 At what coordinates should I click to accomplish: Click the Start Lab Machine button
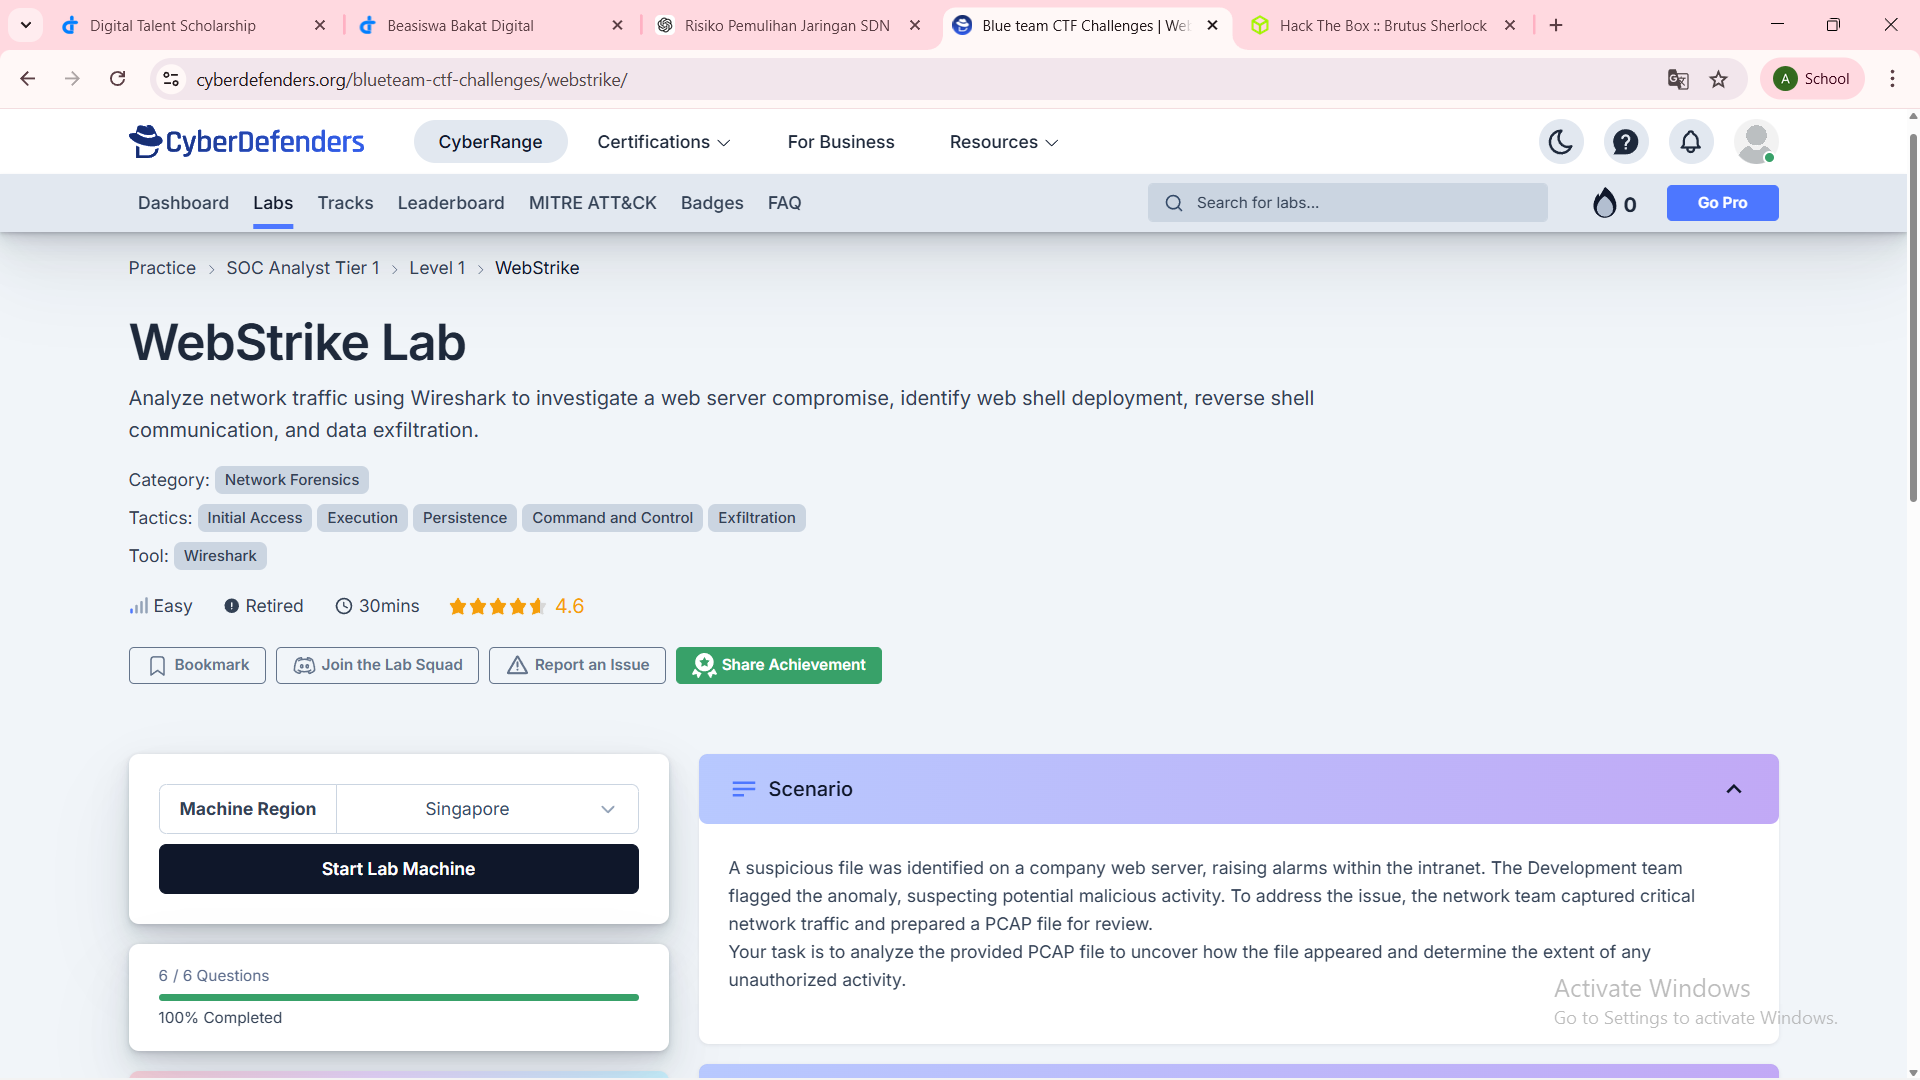[x=398, y=868]
